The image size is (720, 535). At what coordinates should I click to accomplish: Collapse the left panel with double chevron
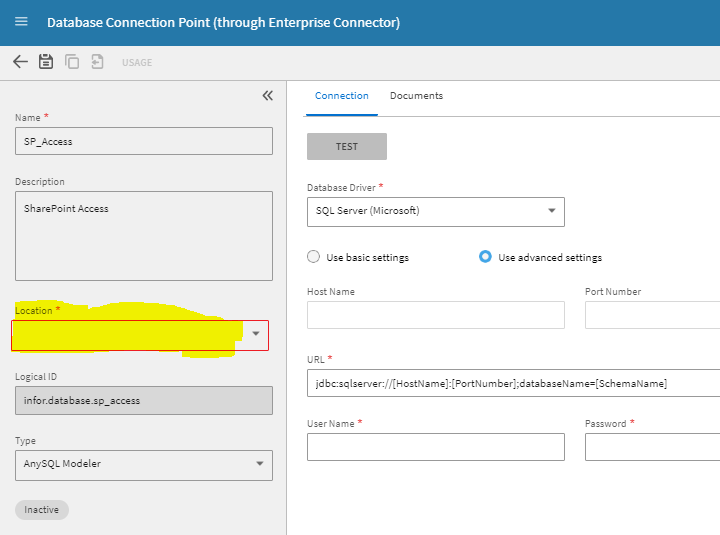pyautogui.click(x=268, y=96)
